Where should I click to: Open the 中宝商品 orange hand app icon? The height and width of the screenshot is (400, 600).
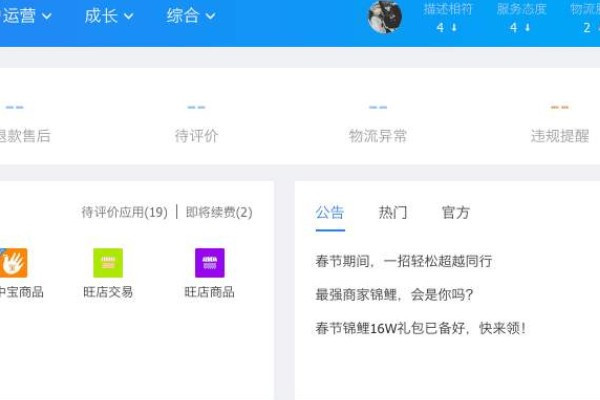(x=14, y=263)
